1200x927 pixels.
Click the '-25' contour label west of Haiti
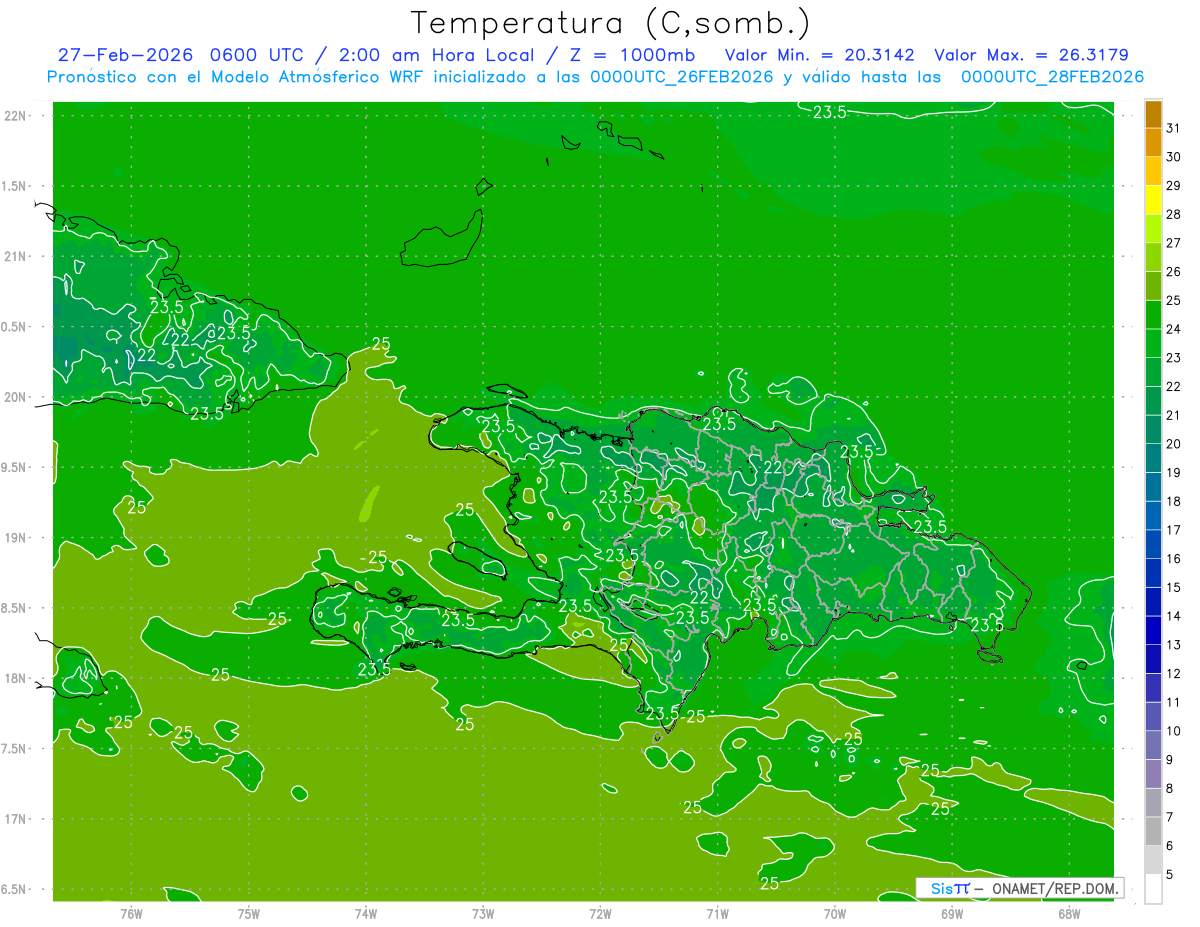click(x=373, y=557)
